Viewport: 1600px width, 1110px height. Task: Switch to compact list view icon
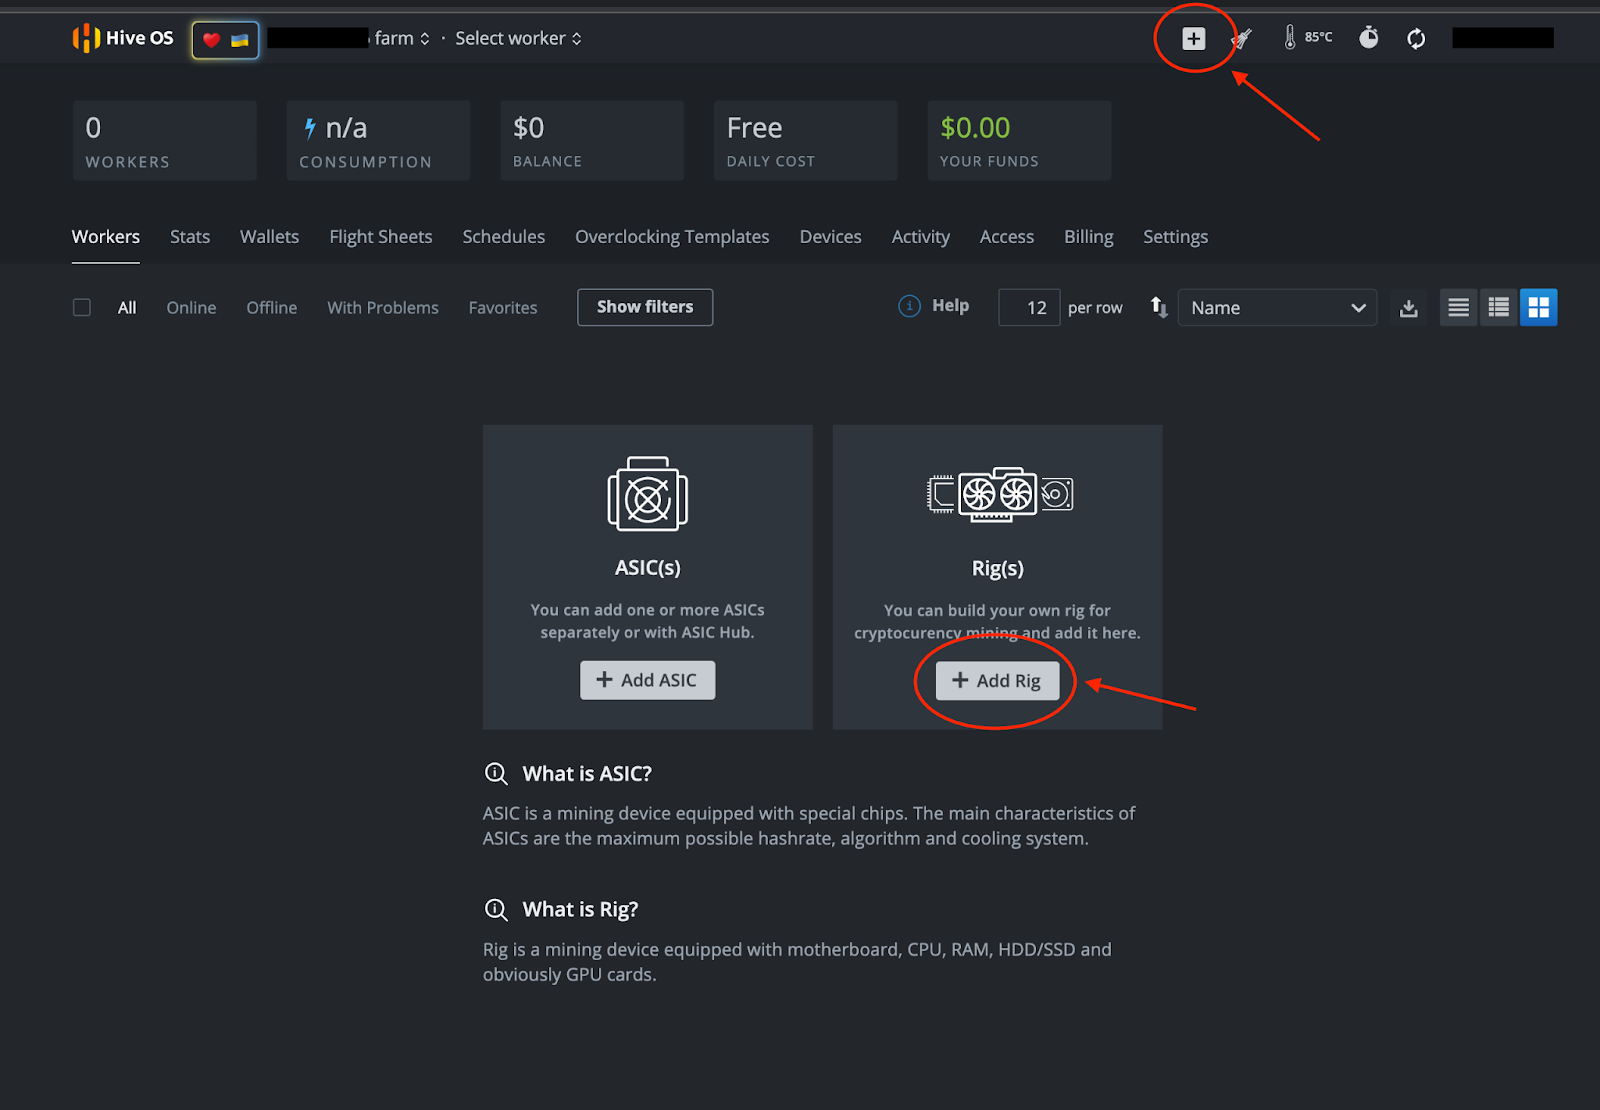click(1459, 308)
